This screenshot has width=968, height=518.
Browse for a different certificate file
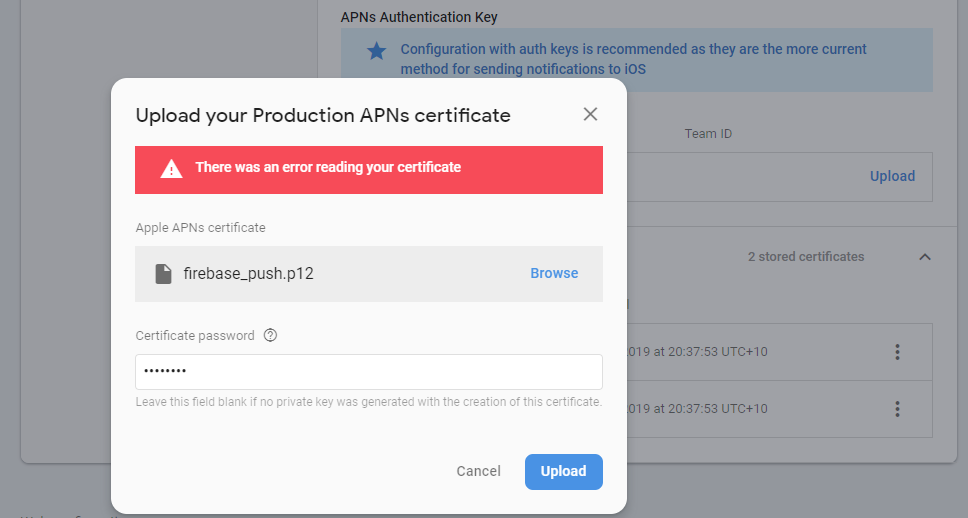(554, 273)
